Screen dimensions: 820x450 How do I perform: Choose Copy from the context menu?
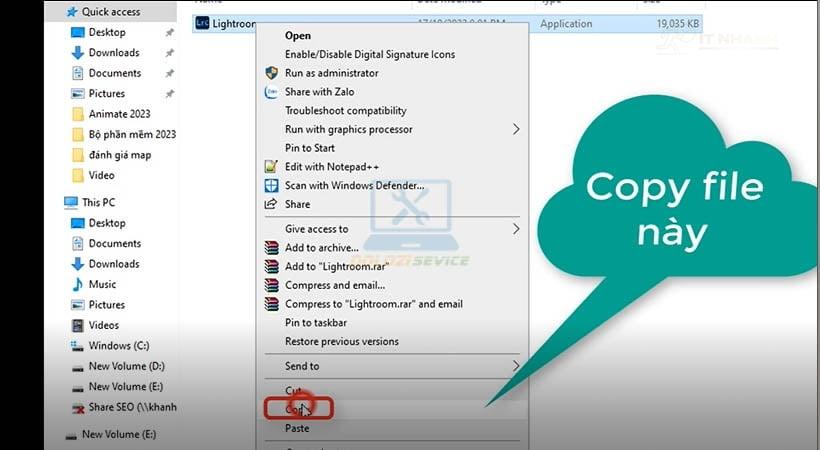[x=298, y=409]
